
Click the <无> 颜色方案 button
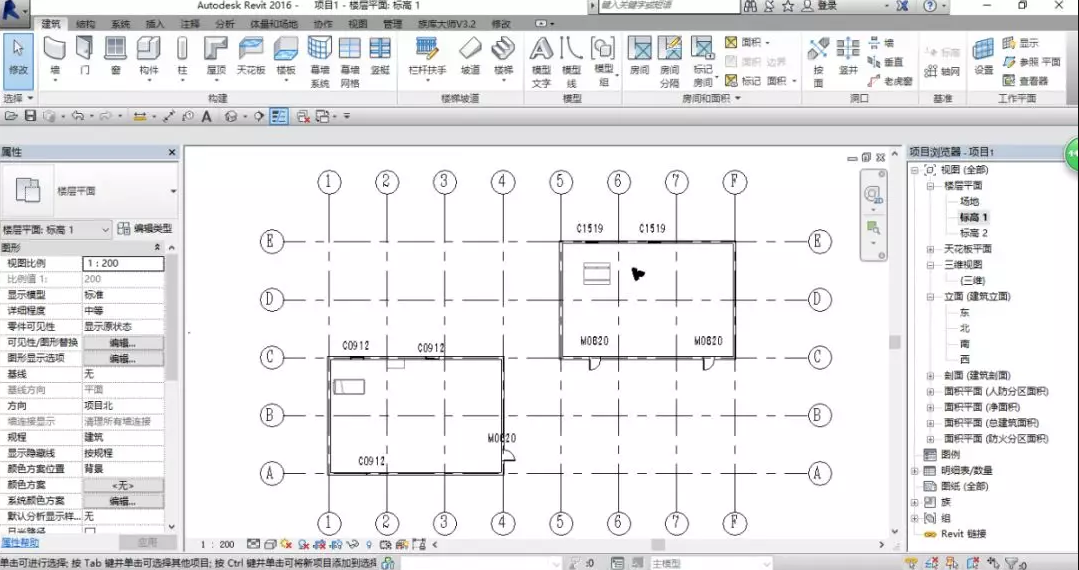[x=123, y=485]
